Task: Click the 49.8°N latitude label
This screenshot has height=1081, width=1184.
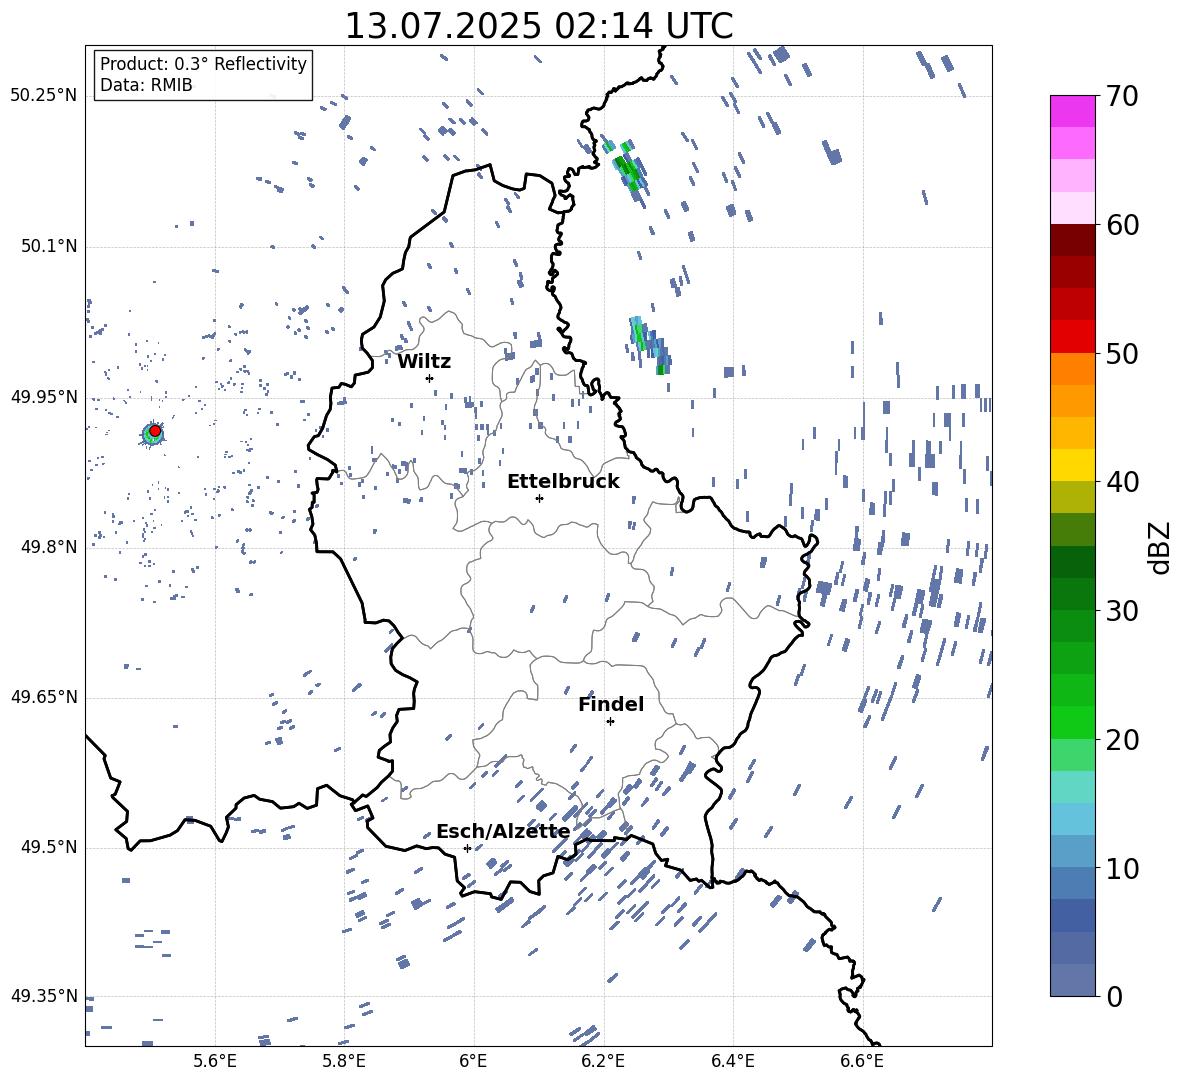Action: pyautogui.click(x=48, y=547)
